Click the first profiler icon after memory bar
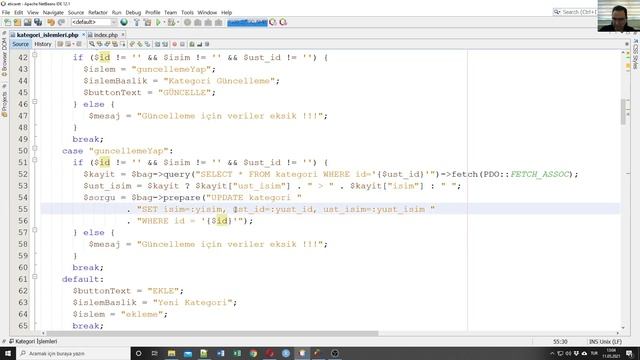The height and width of the screenshot is (360, 640). (273, 22)
